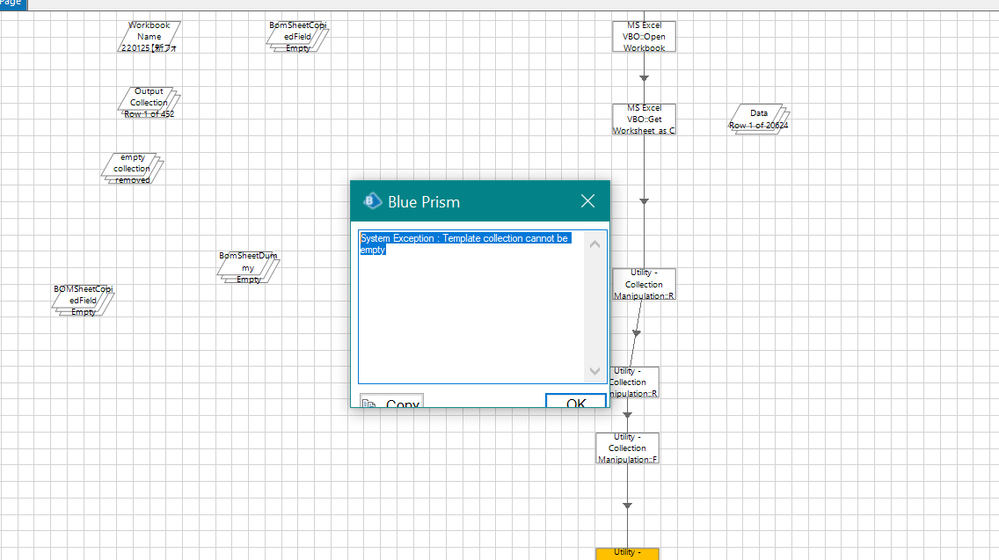This screenshot has width=999, height=560.
Task: Copy the exception message with Copy button
Action: click(x=391, y=402)
